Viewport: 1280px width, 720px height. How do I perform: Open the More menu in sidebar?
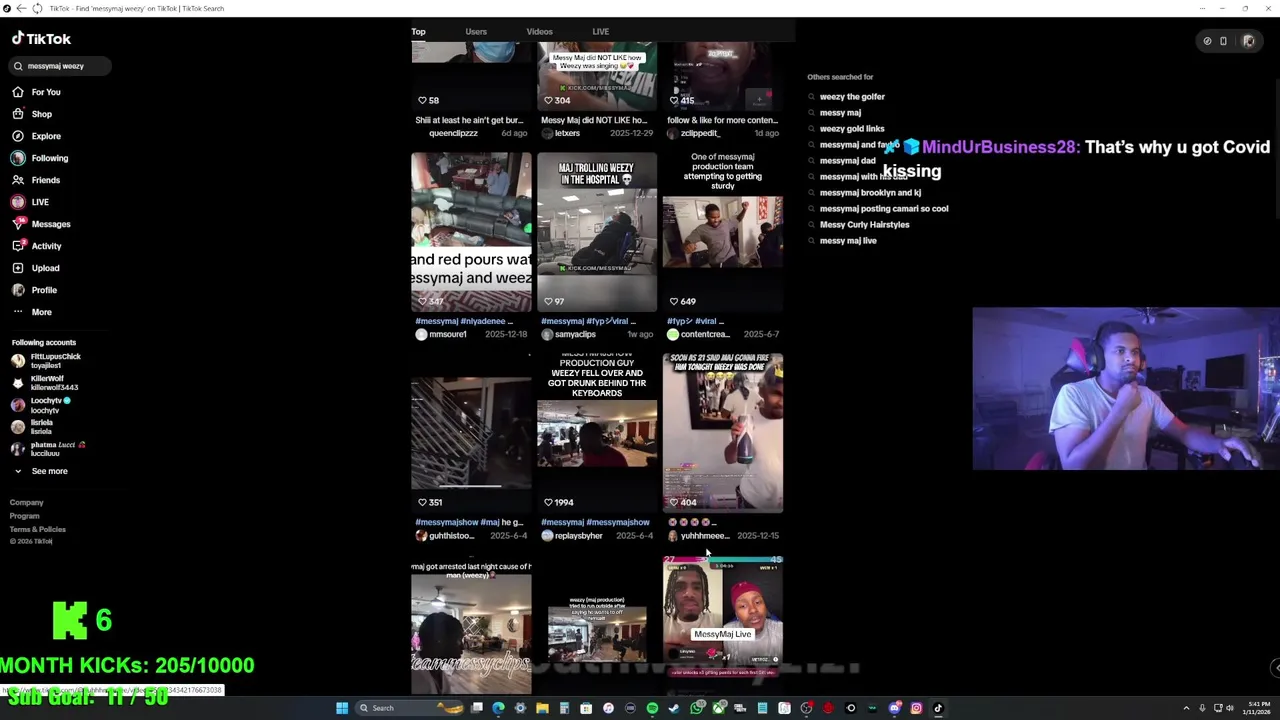[x=32, y=312]
